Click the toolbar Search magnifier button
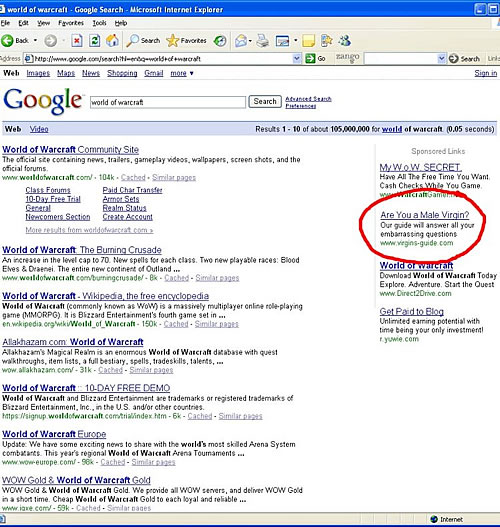500x527 pixels. (x=143, y=41)
